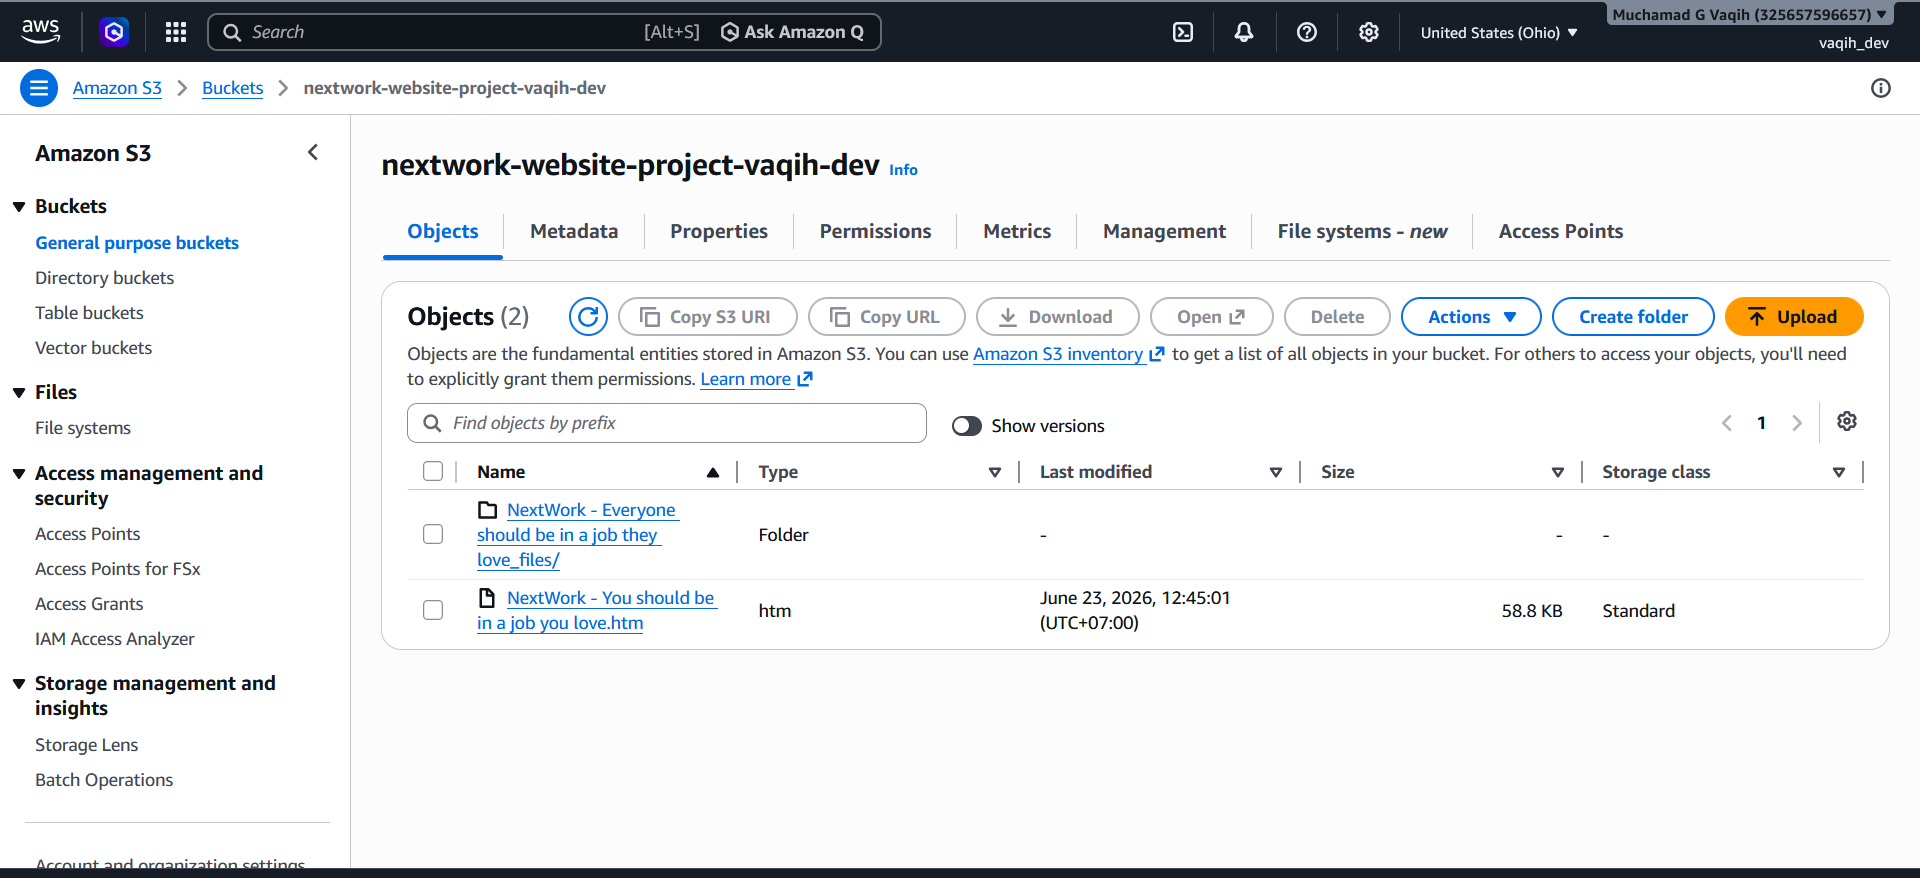The height and width of the screenshot is (878, 1920).
Task: Open the help question mark icon
Action: coord(1306,32)
